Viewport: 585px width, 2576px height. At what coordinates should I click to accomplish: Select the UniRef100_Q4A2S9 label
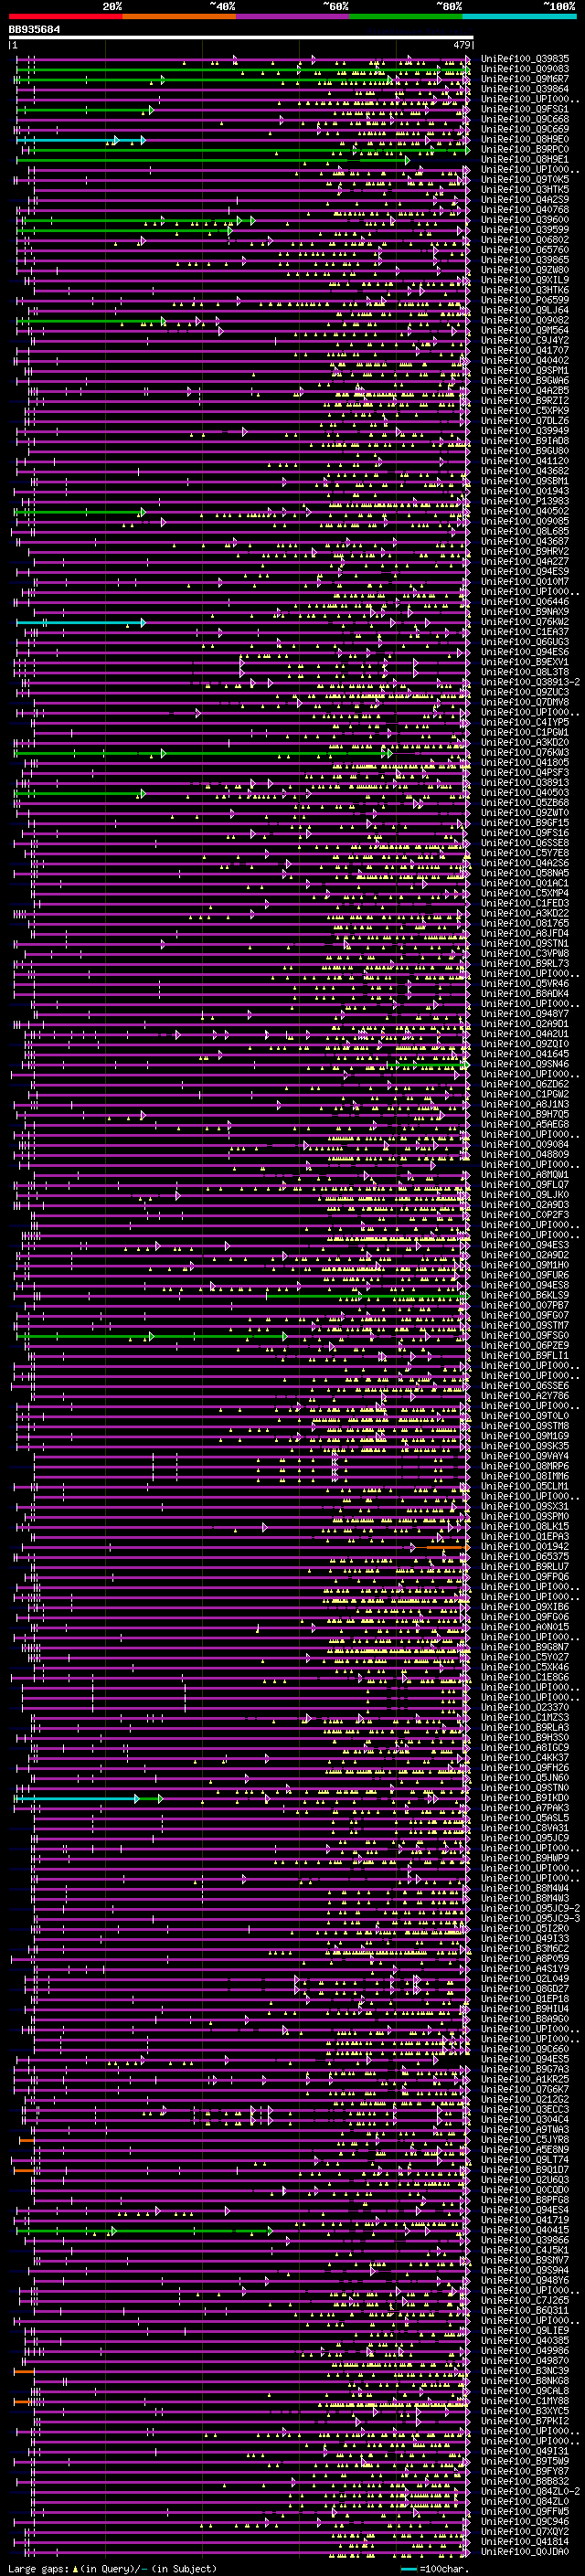pyautogui.click(x=525, y=199)
